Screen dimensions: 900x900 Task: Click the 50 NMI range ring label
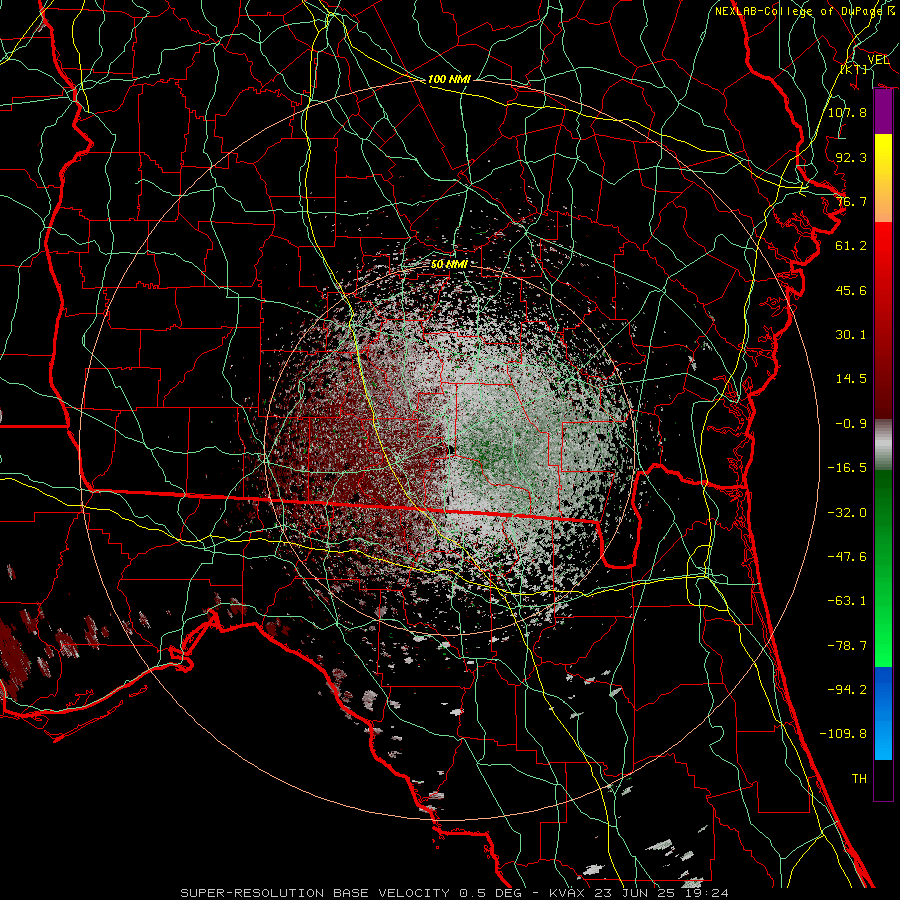(449, 264)
